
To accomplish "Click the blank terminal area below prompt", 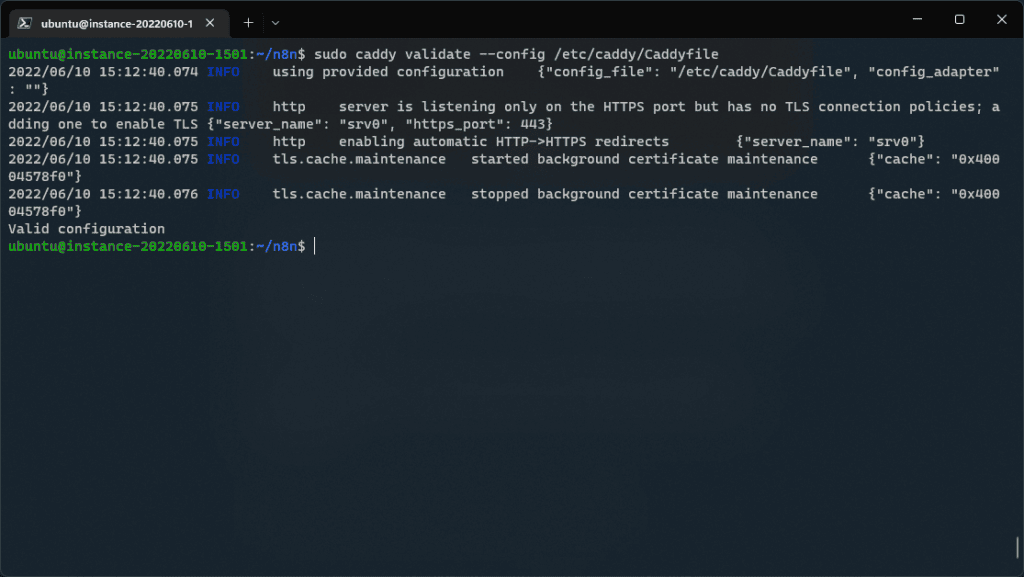I will 500,400.
